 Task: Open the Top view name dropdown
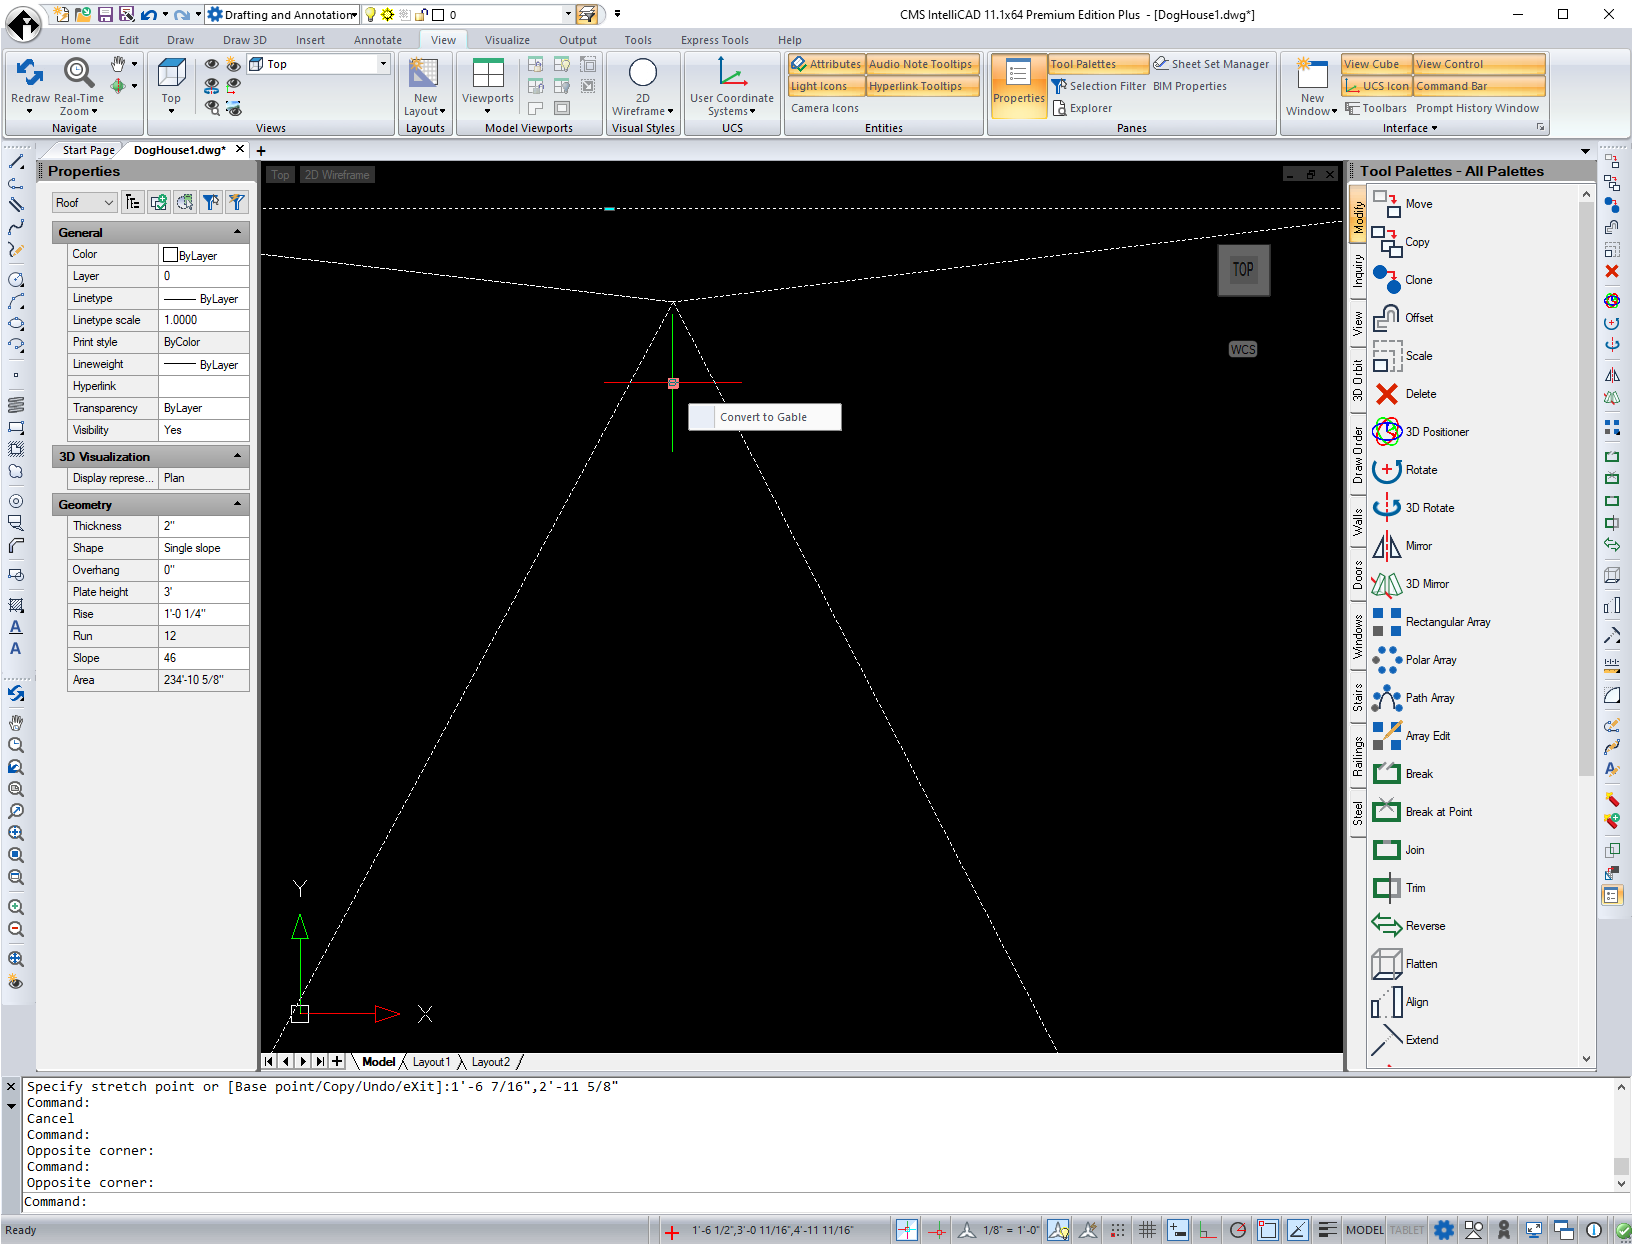pyautogui.click(x=382, y=64)
